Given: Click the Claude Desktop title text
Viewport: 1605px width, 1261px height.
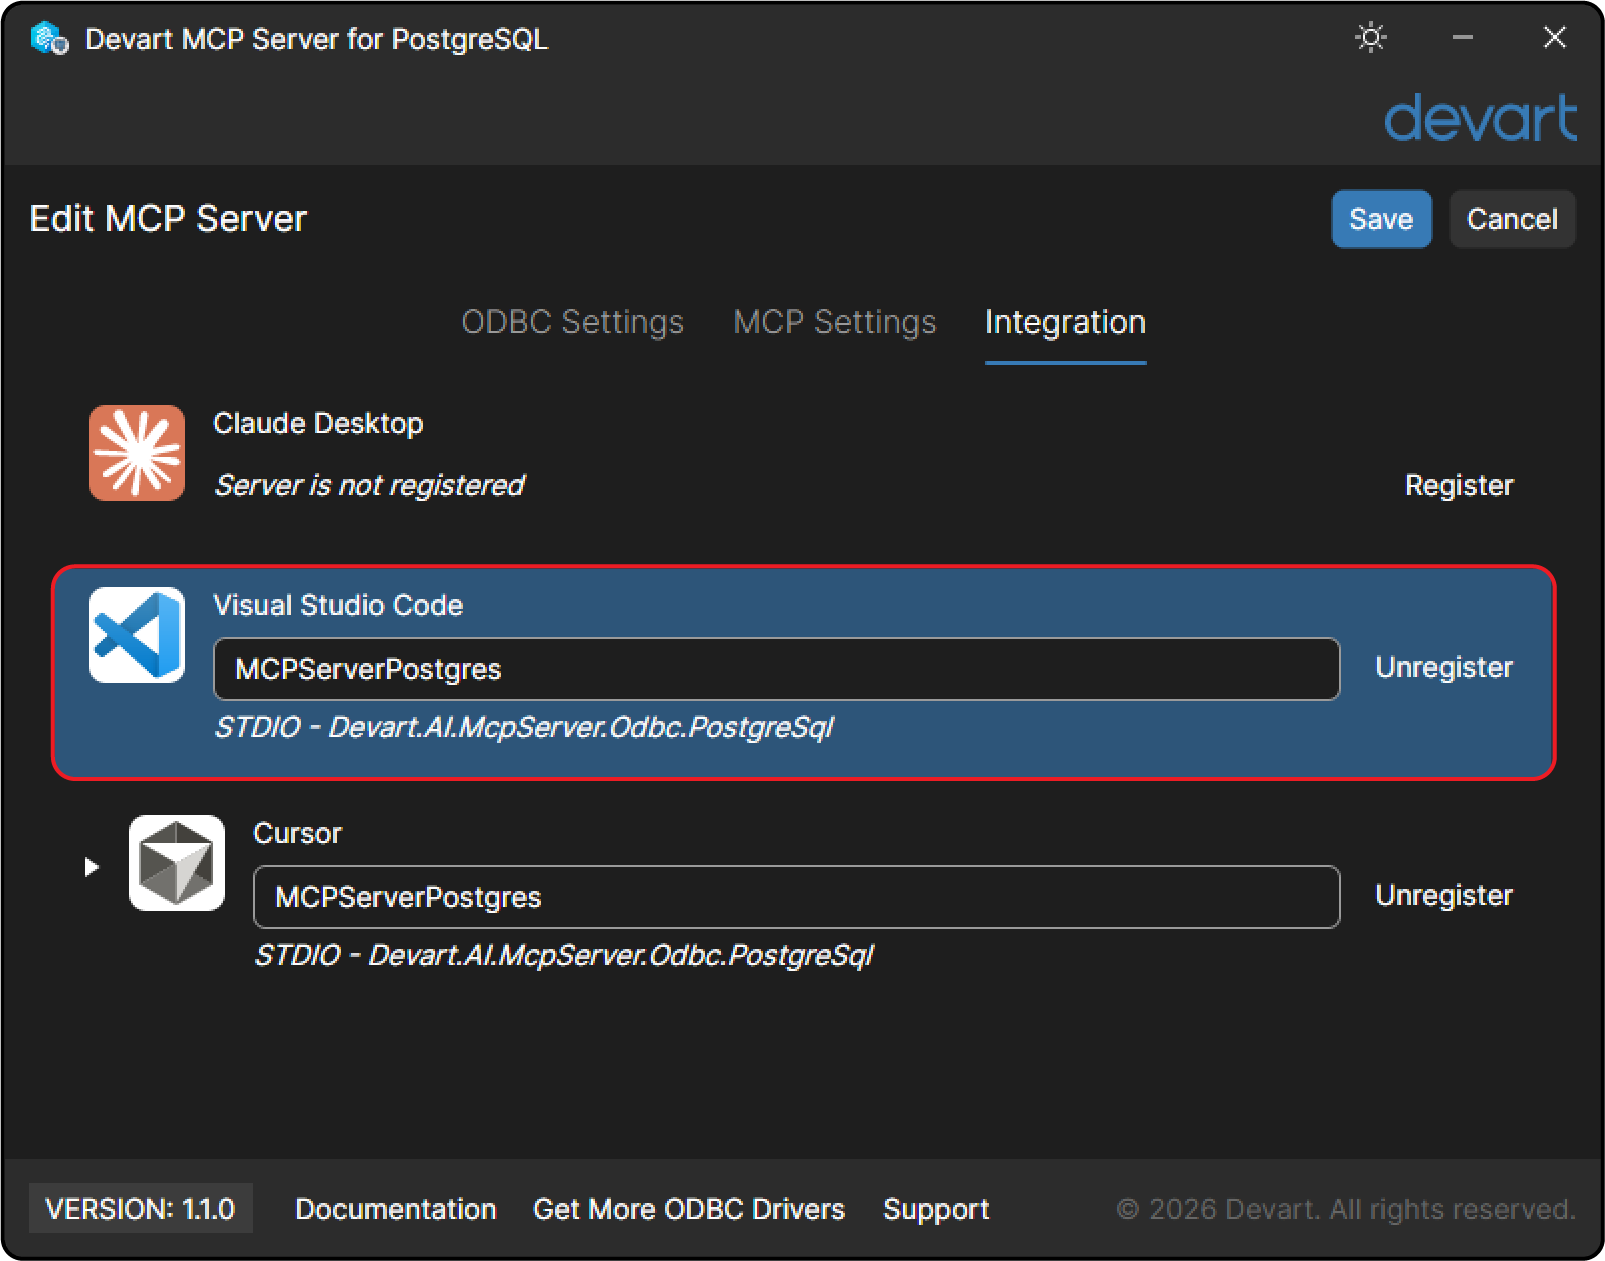Looking at the screenshot, I should click(x=318, y=423).
